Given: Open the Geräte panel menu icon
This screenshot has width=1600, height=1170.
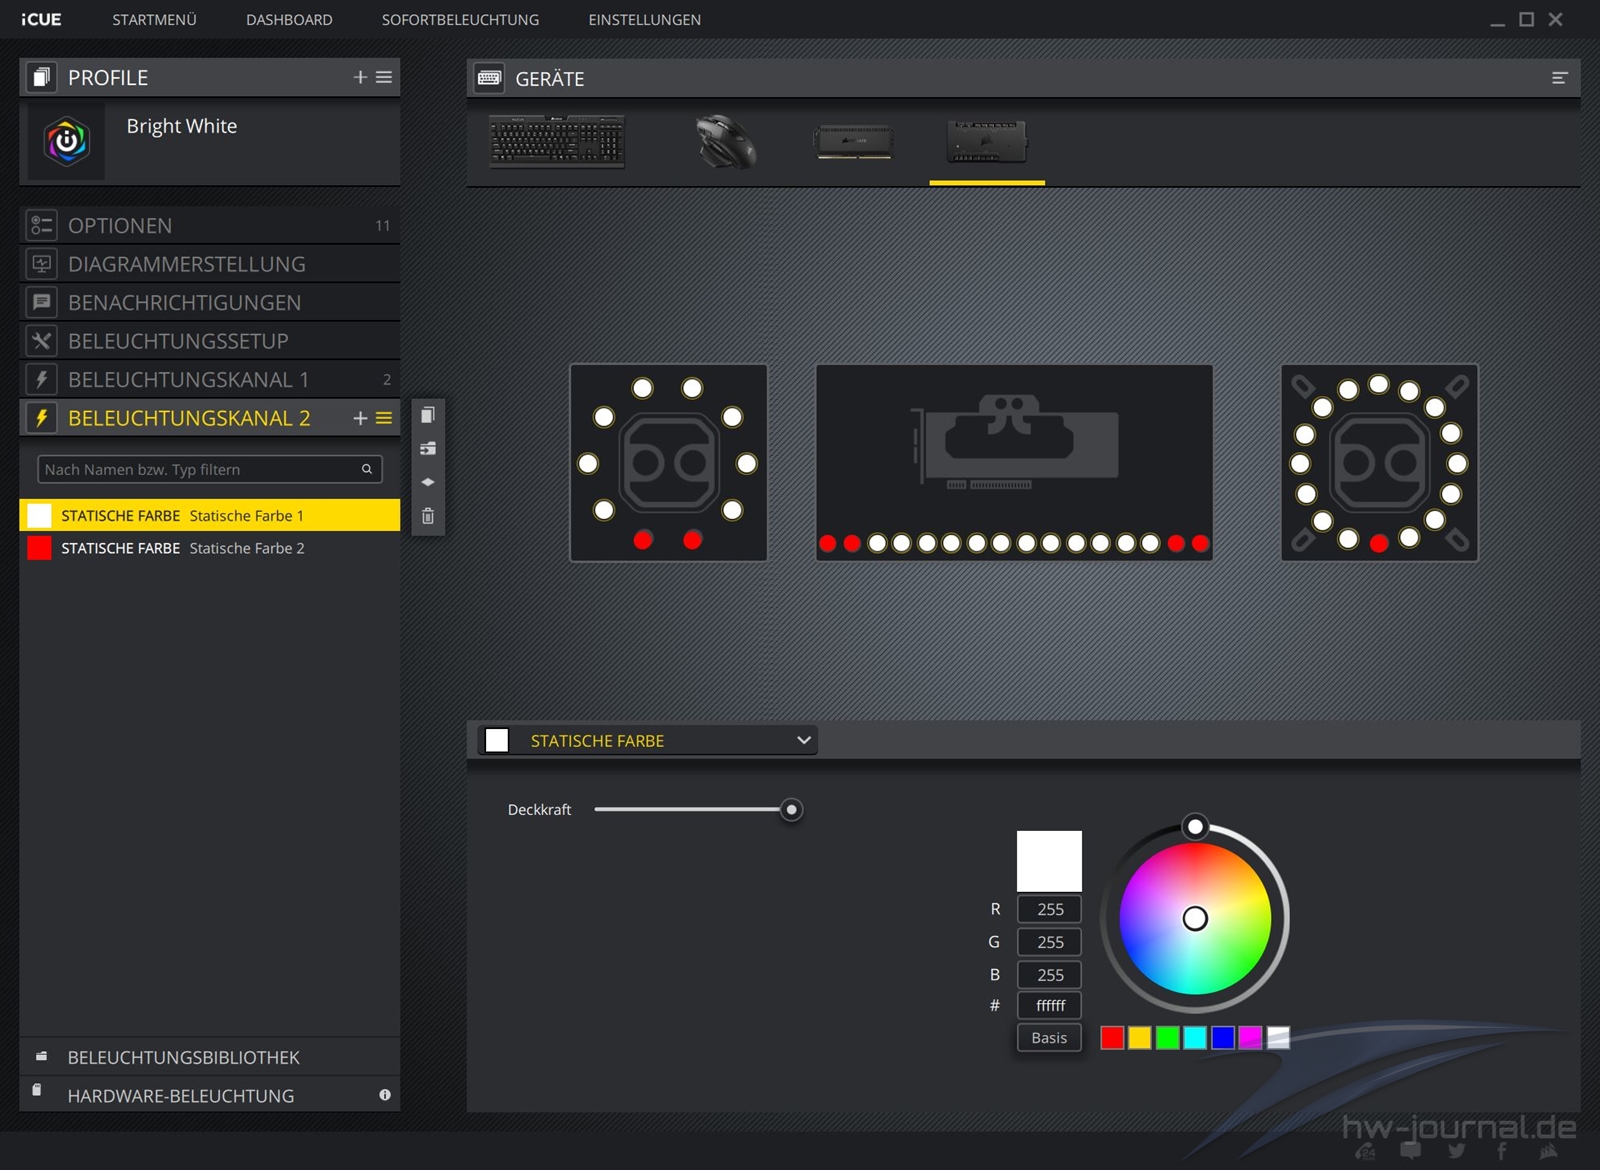Looking at the screenshot, I should (x=1559, y=78).
